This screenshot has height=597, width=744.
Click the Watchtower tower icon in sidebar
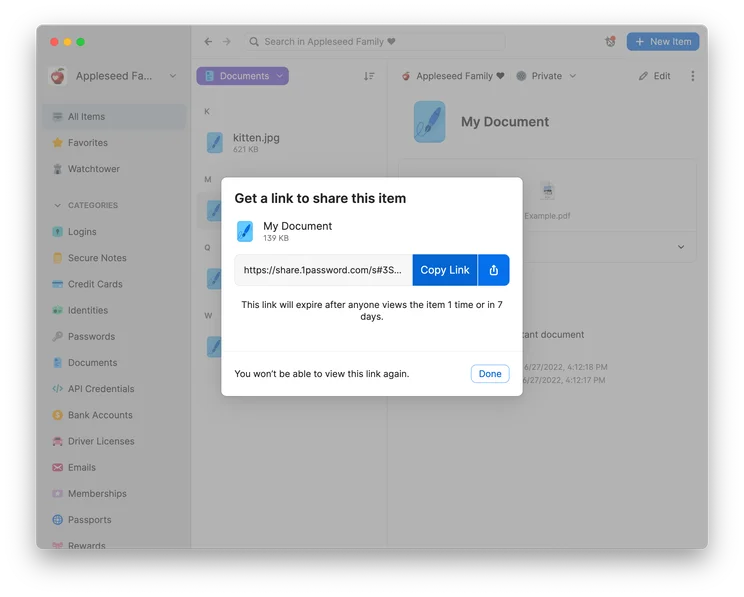pyautogui.click(x=57, y=168)
